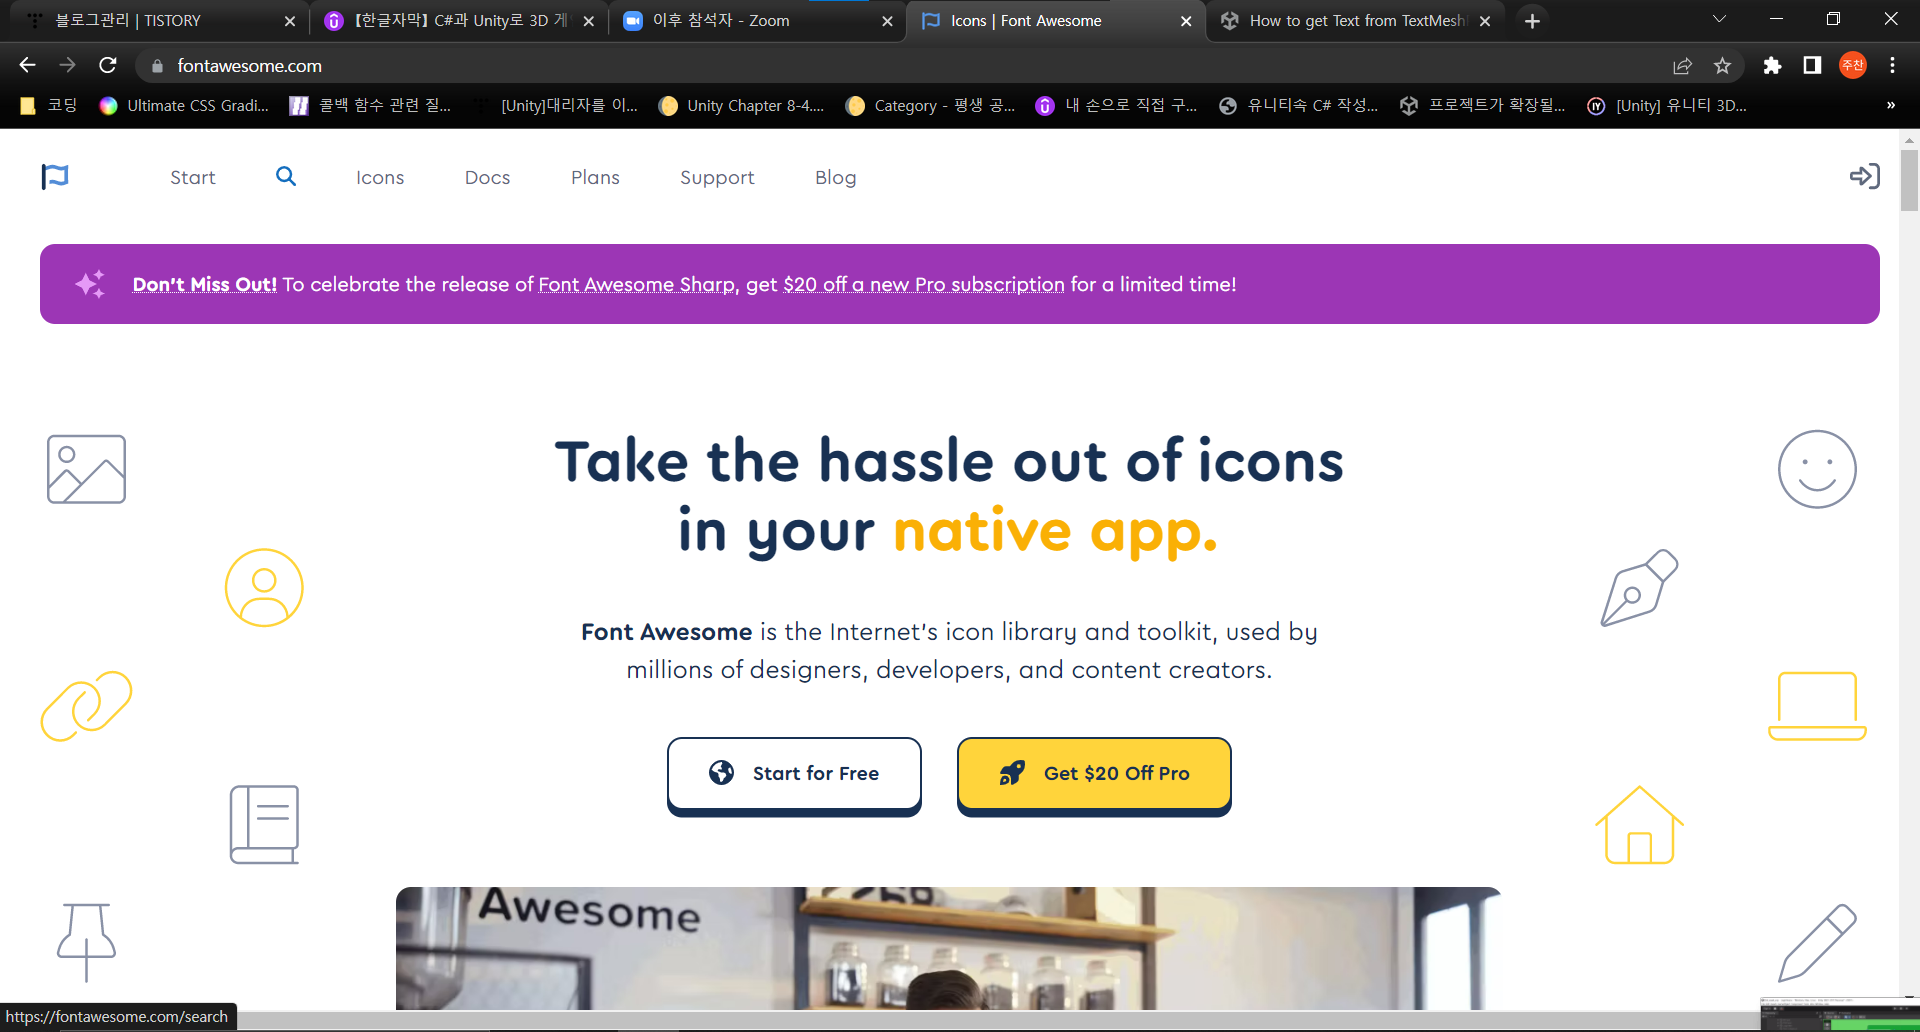Click the yellow link chain icon
The height and width of the screenshot is (1032, 1920).
tap(86, 706)
